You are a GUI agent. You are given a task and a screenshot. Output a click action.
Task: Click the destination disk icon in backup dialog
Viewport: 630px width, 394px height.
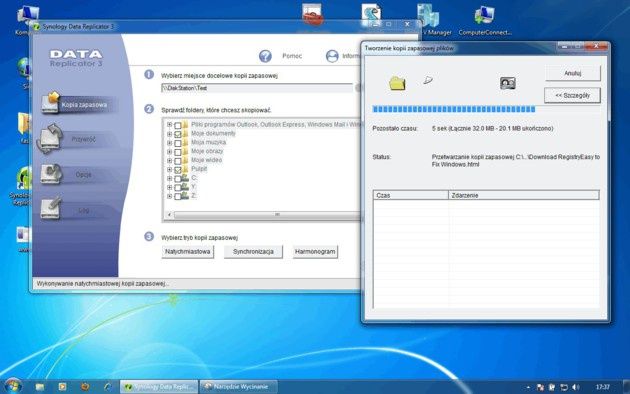(x=508, y=83)
